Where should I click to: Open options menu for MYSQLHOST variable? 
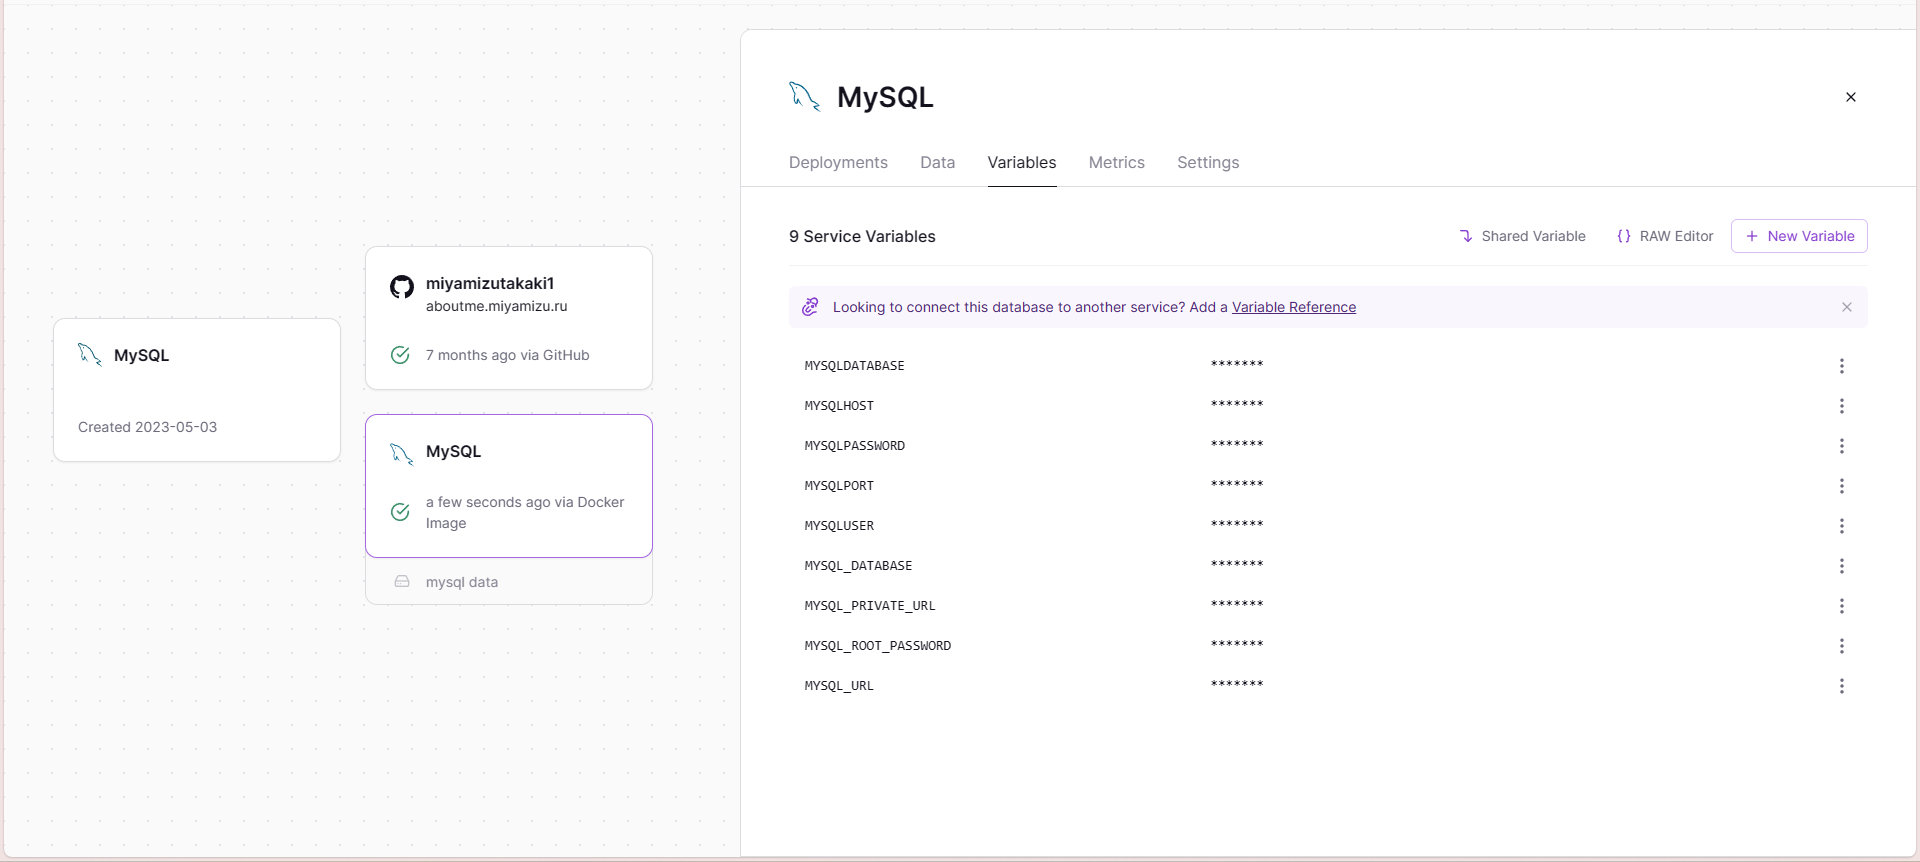pyautogui.click(x=1841, y=406)
